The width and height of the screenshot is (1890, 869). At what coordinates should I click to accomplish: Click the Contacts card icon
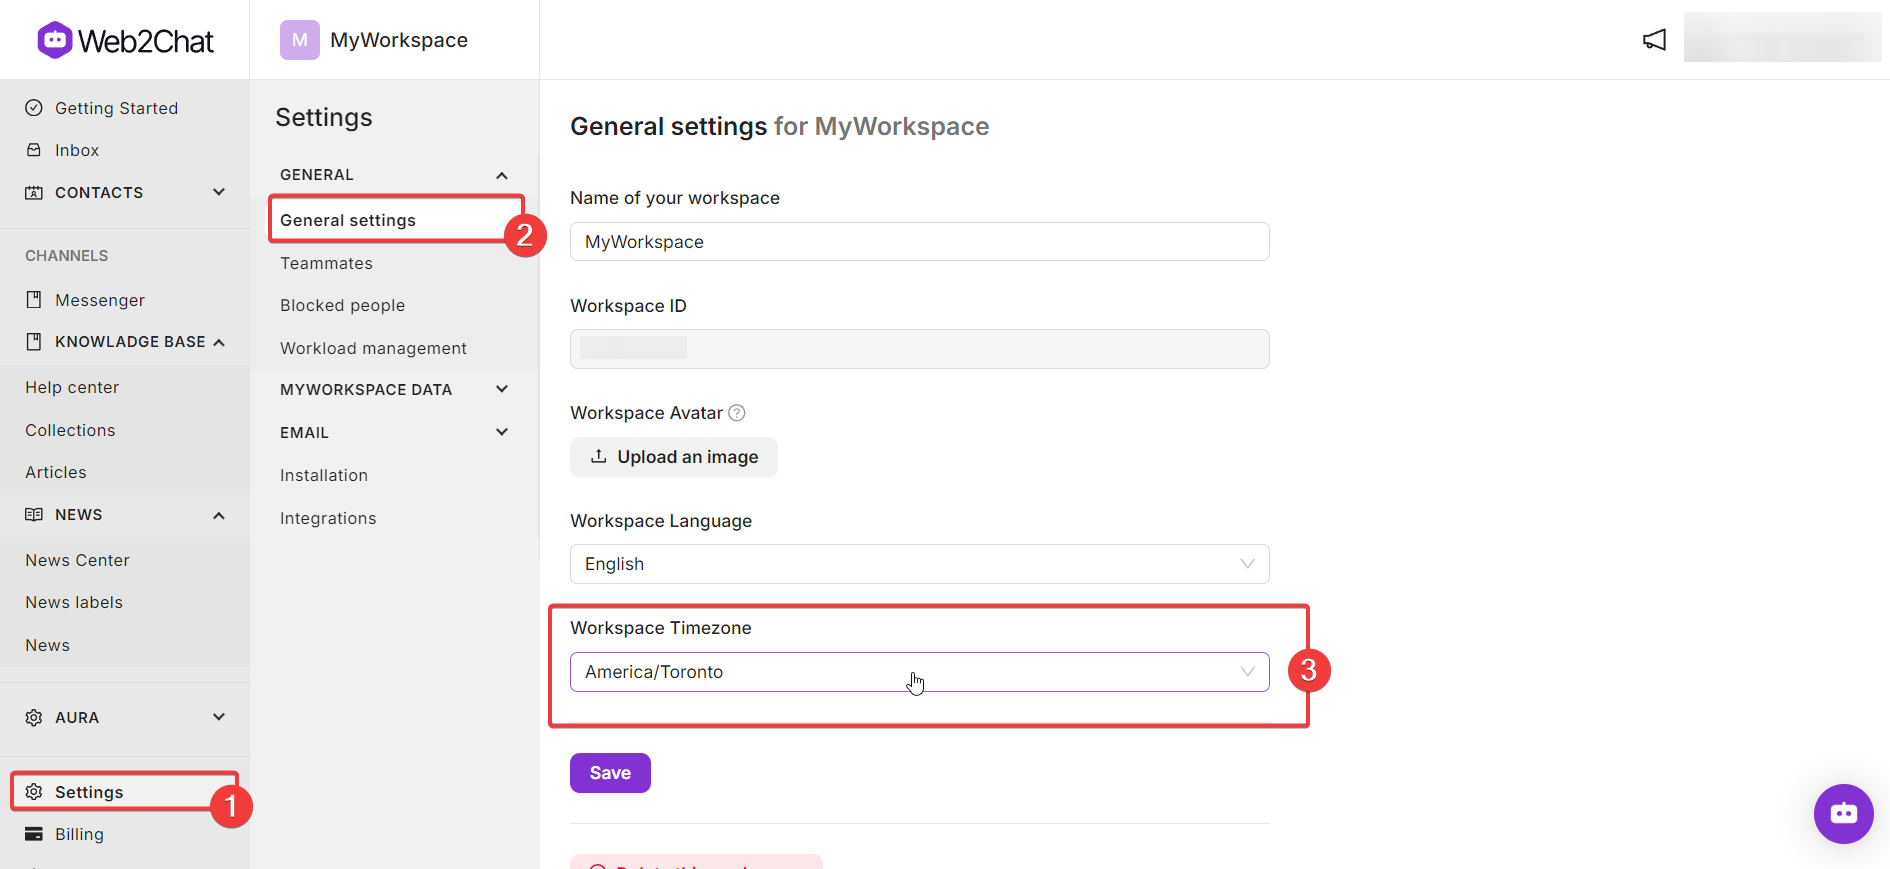(x=34, y=192)
